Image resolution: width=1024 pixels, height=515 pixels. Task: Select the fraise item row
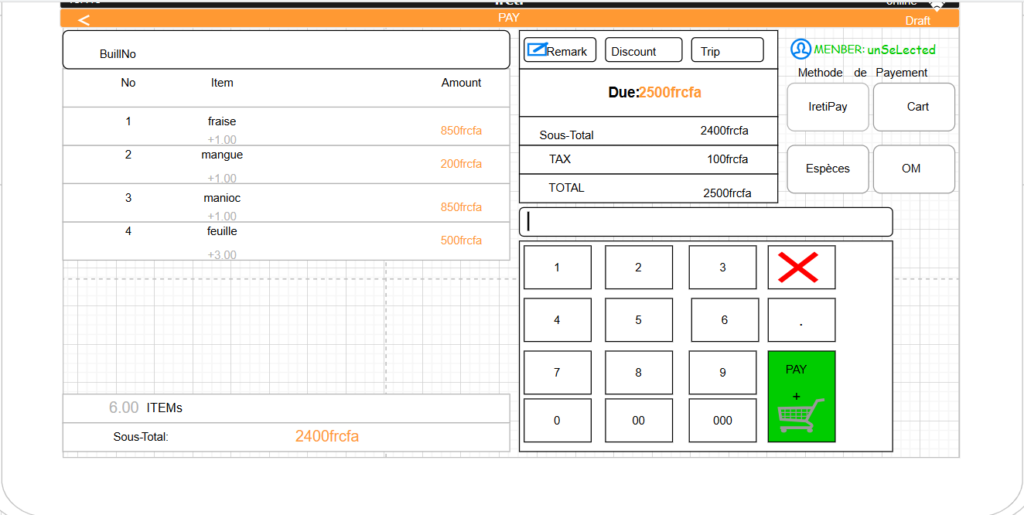click(286, 127)
